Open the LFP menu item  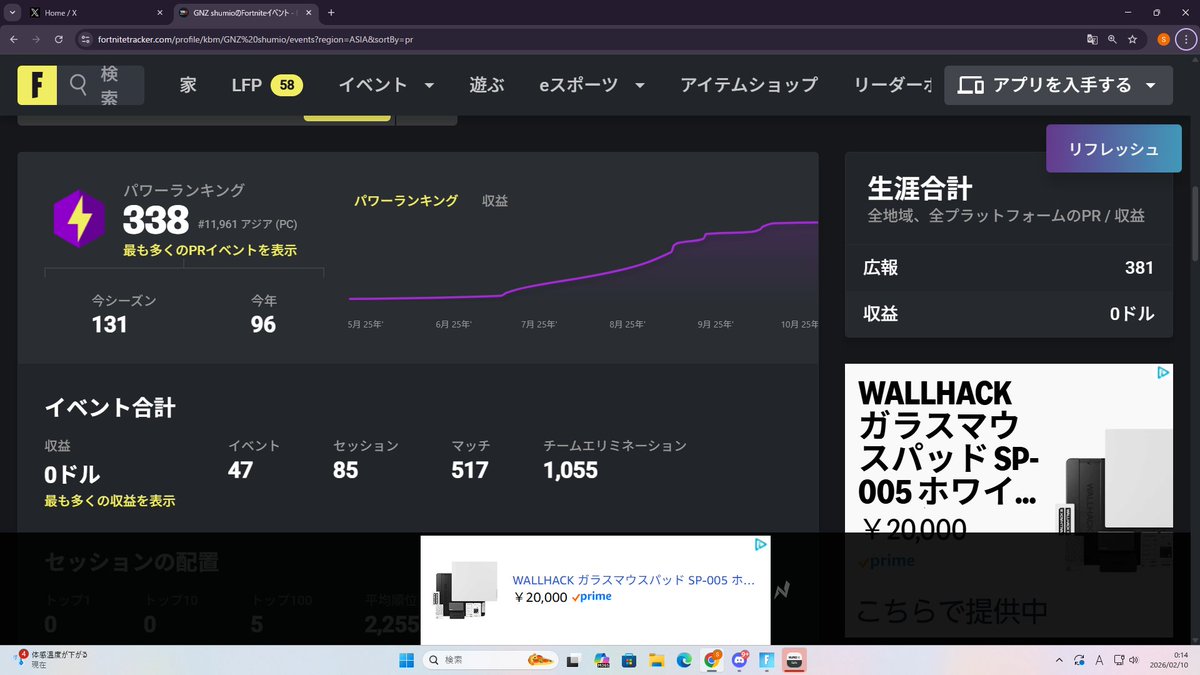point(267,85)
